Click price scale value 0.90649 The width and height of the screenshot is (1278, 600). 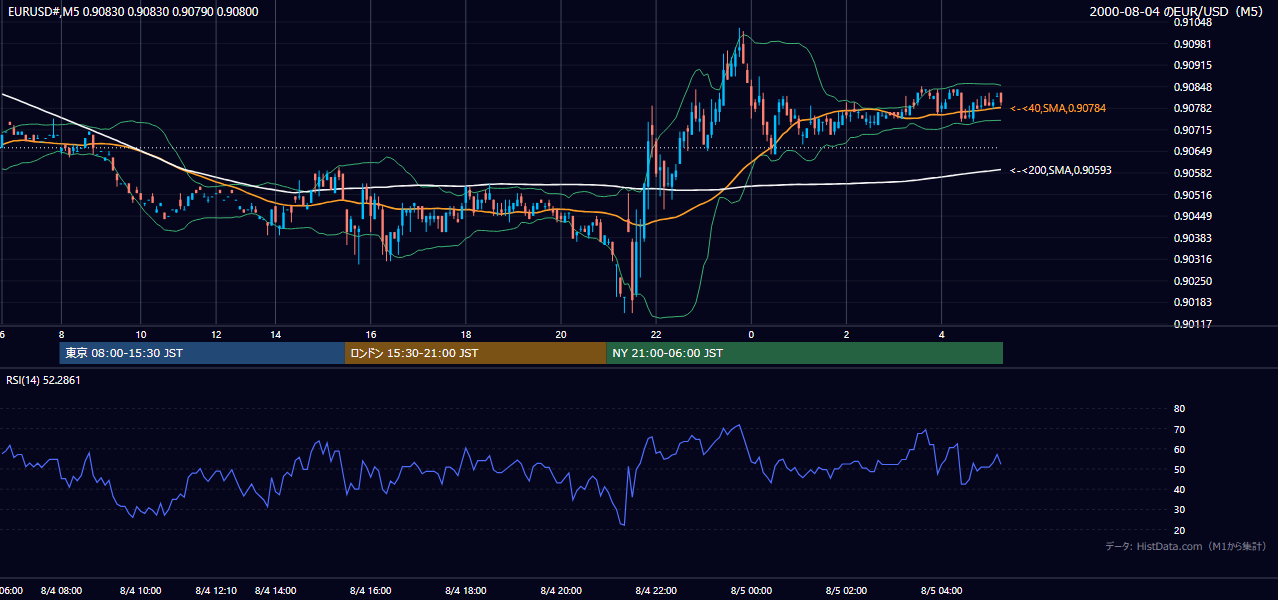(1193, 152)
